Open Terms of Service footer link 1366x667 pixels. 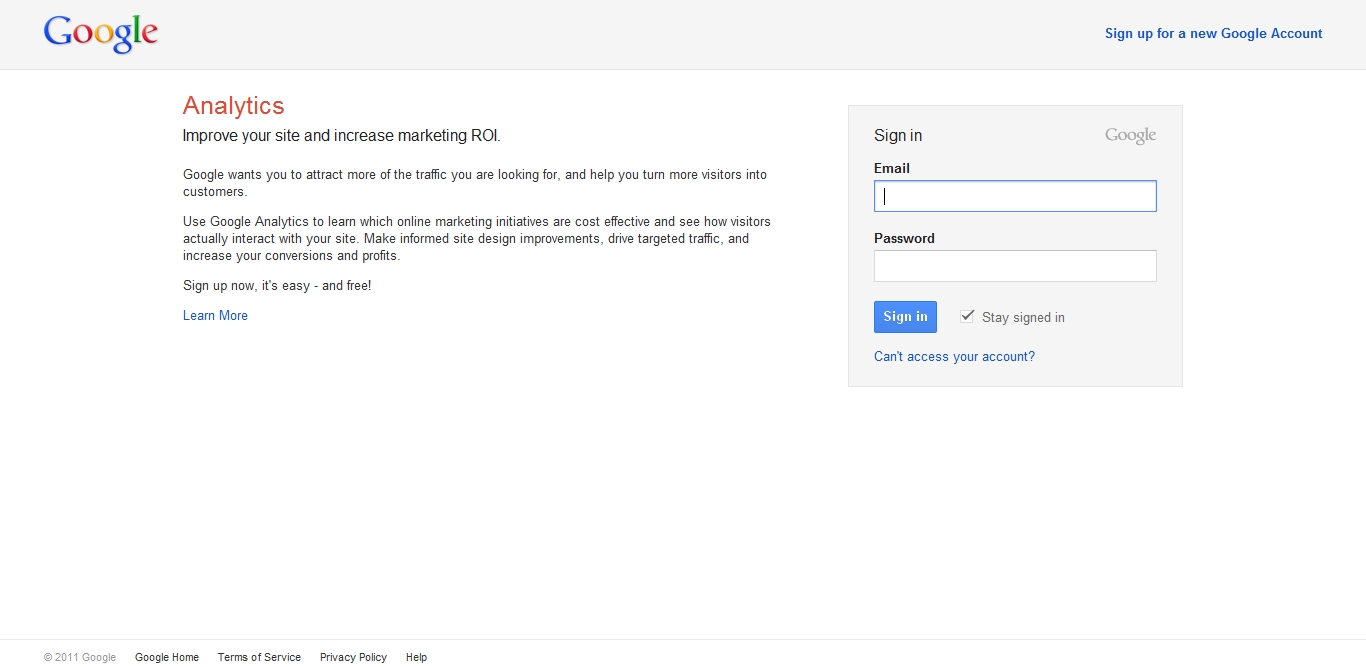click(259, 657)
